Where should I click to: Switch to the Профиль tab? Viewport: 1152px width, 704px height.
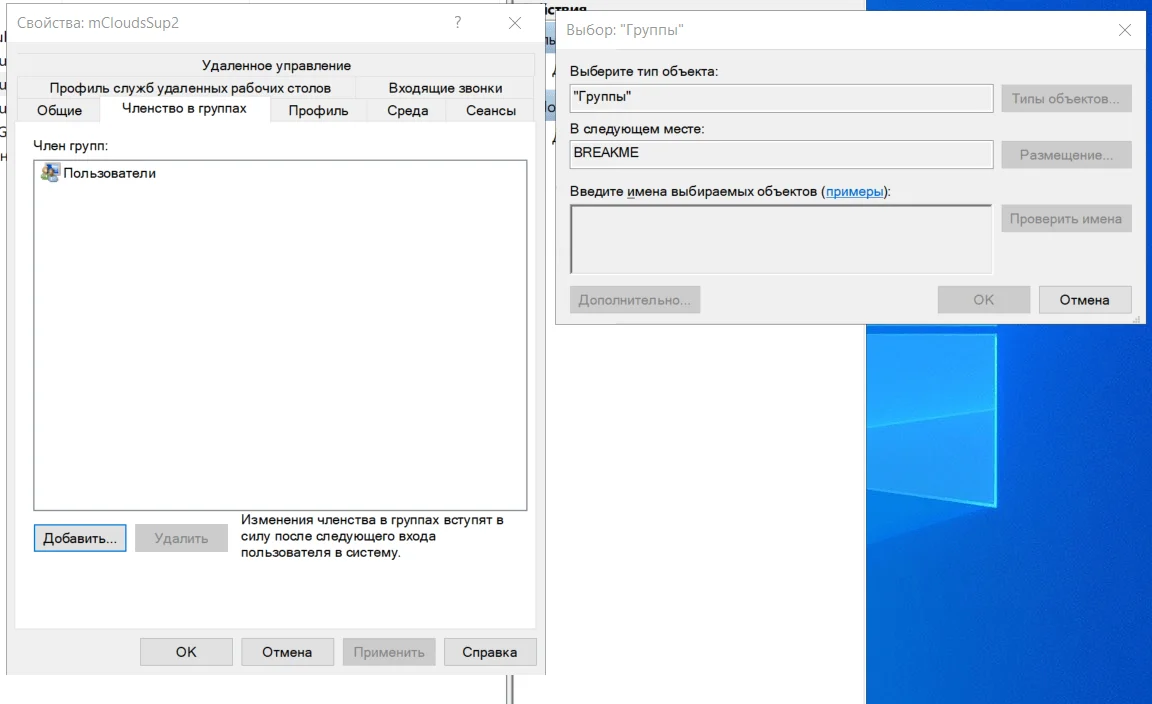(x=318, y=110)
